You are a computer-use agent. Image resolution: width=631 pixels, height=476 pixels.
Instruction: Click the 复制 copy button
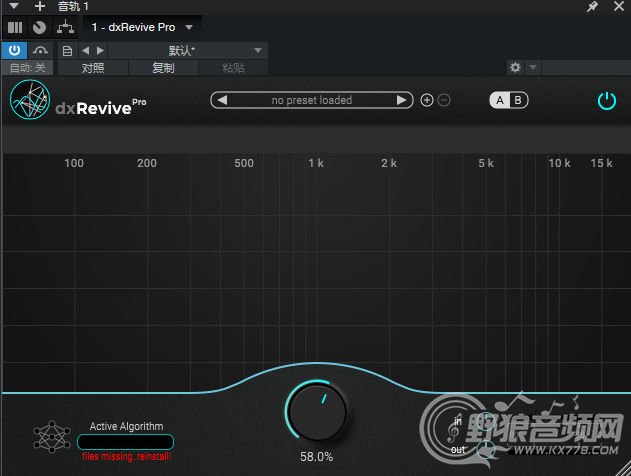pyautogui.click(x=163, y=68)
